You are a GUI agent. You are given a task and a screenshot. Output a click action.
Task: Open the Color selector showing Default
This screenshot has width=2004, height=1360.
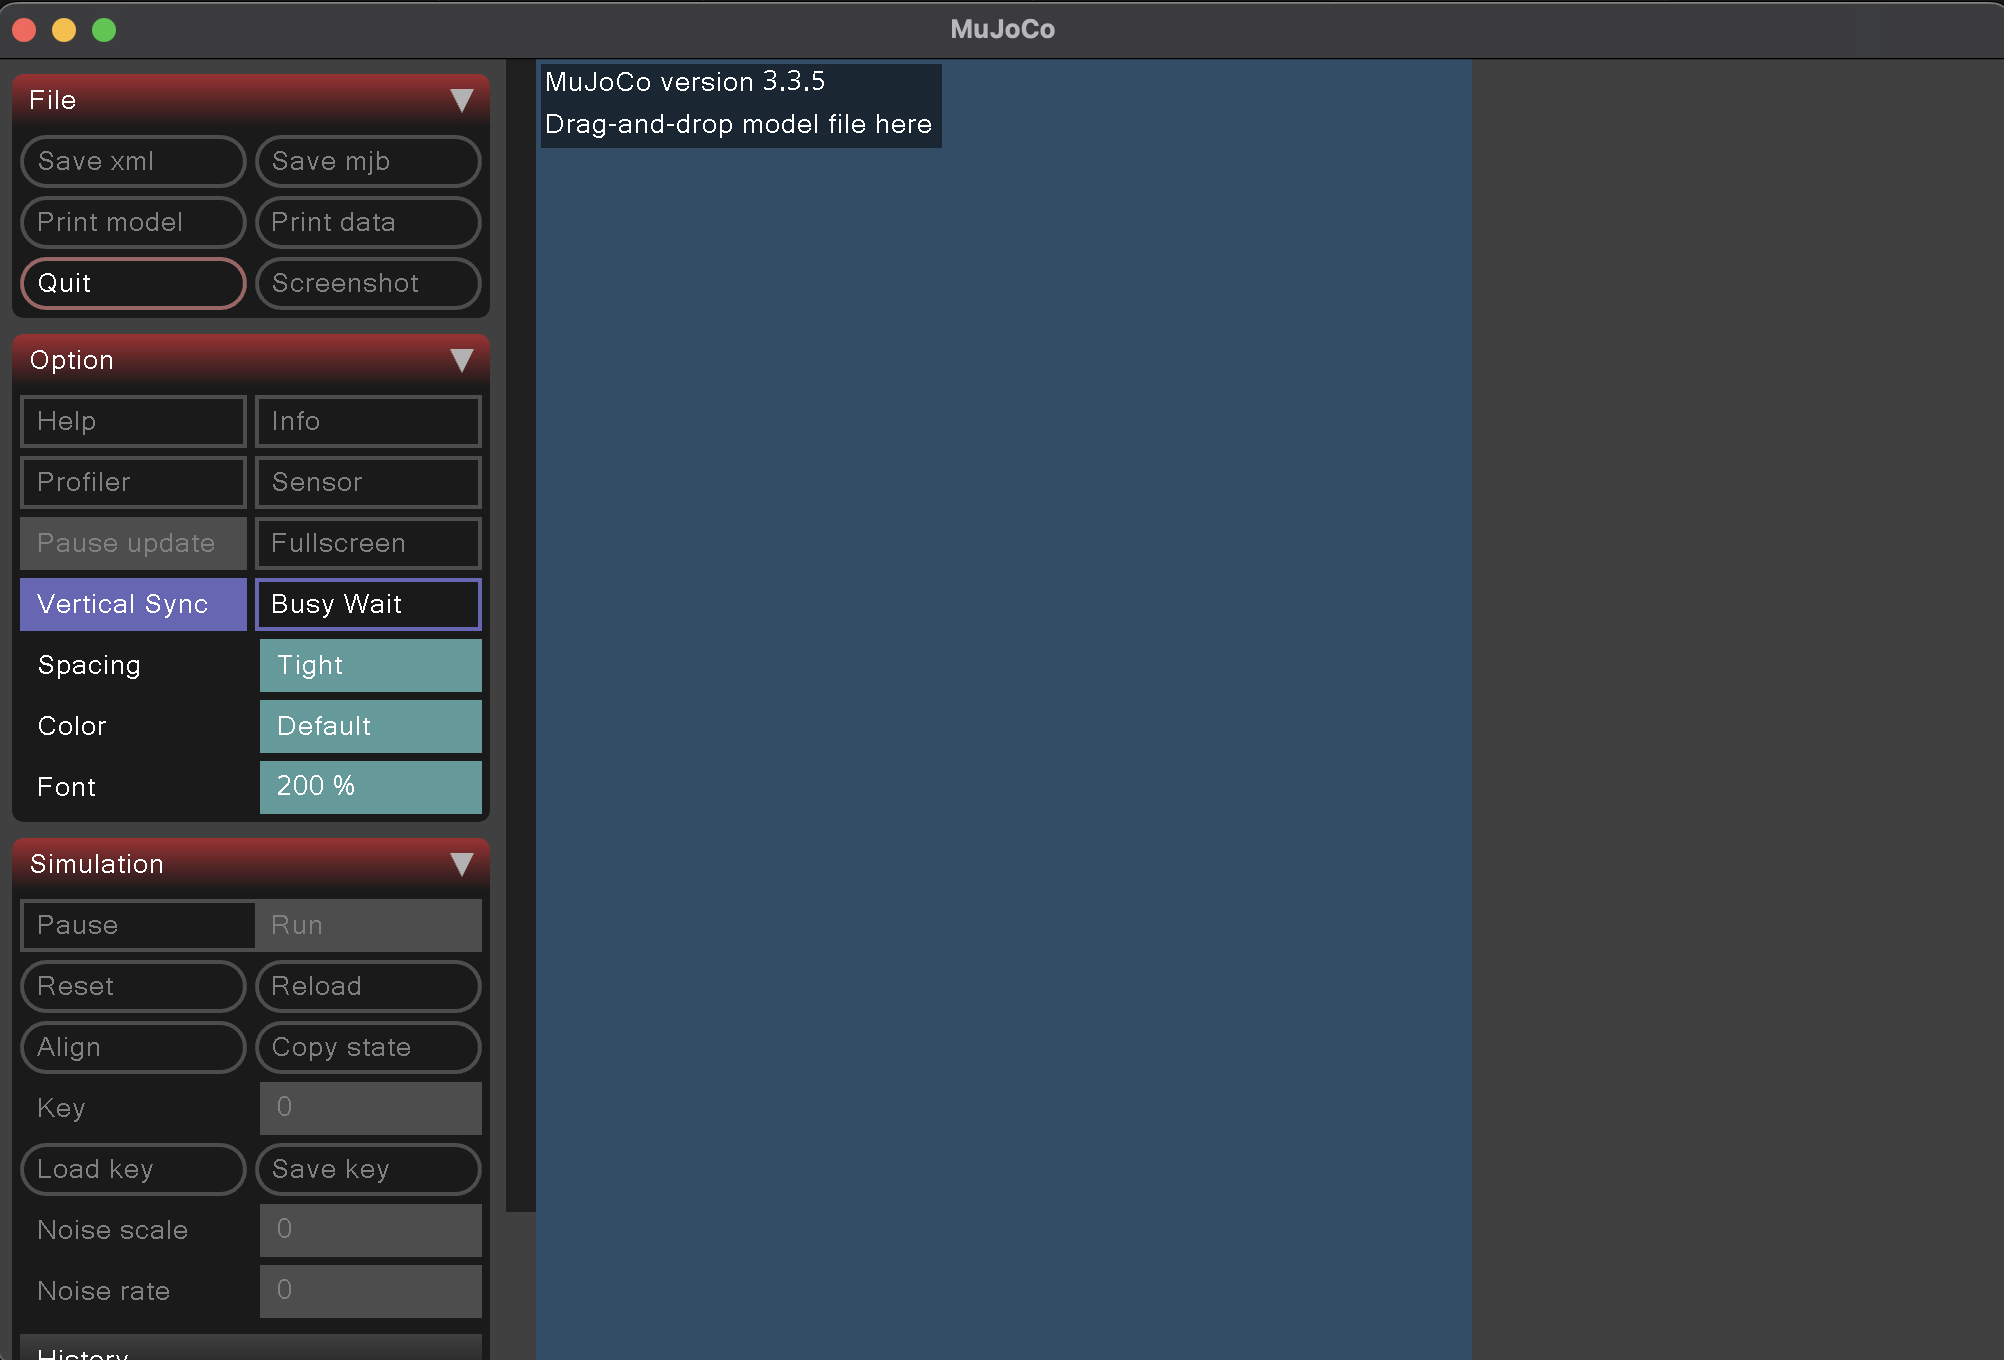click(371, 726)
